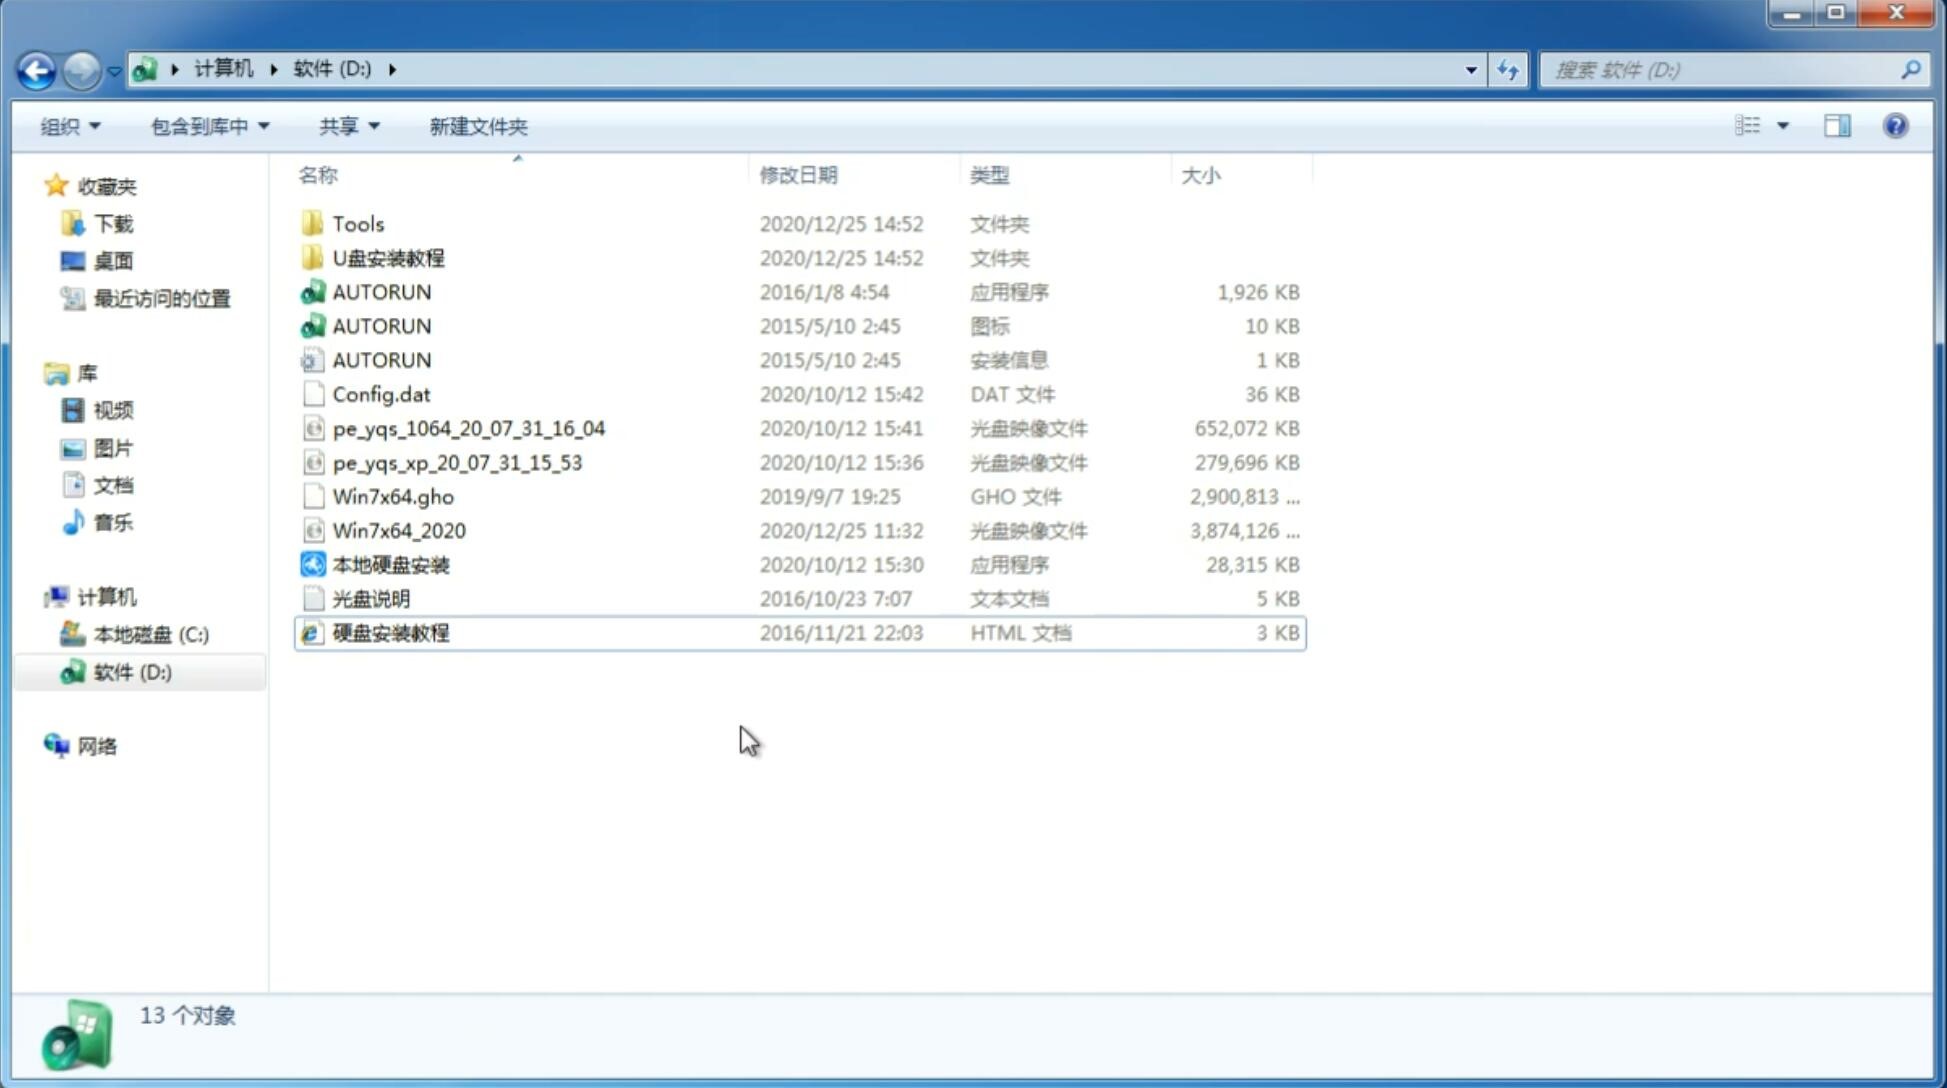
Task: Open the Tools folder
Action: coord(357,223)
